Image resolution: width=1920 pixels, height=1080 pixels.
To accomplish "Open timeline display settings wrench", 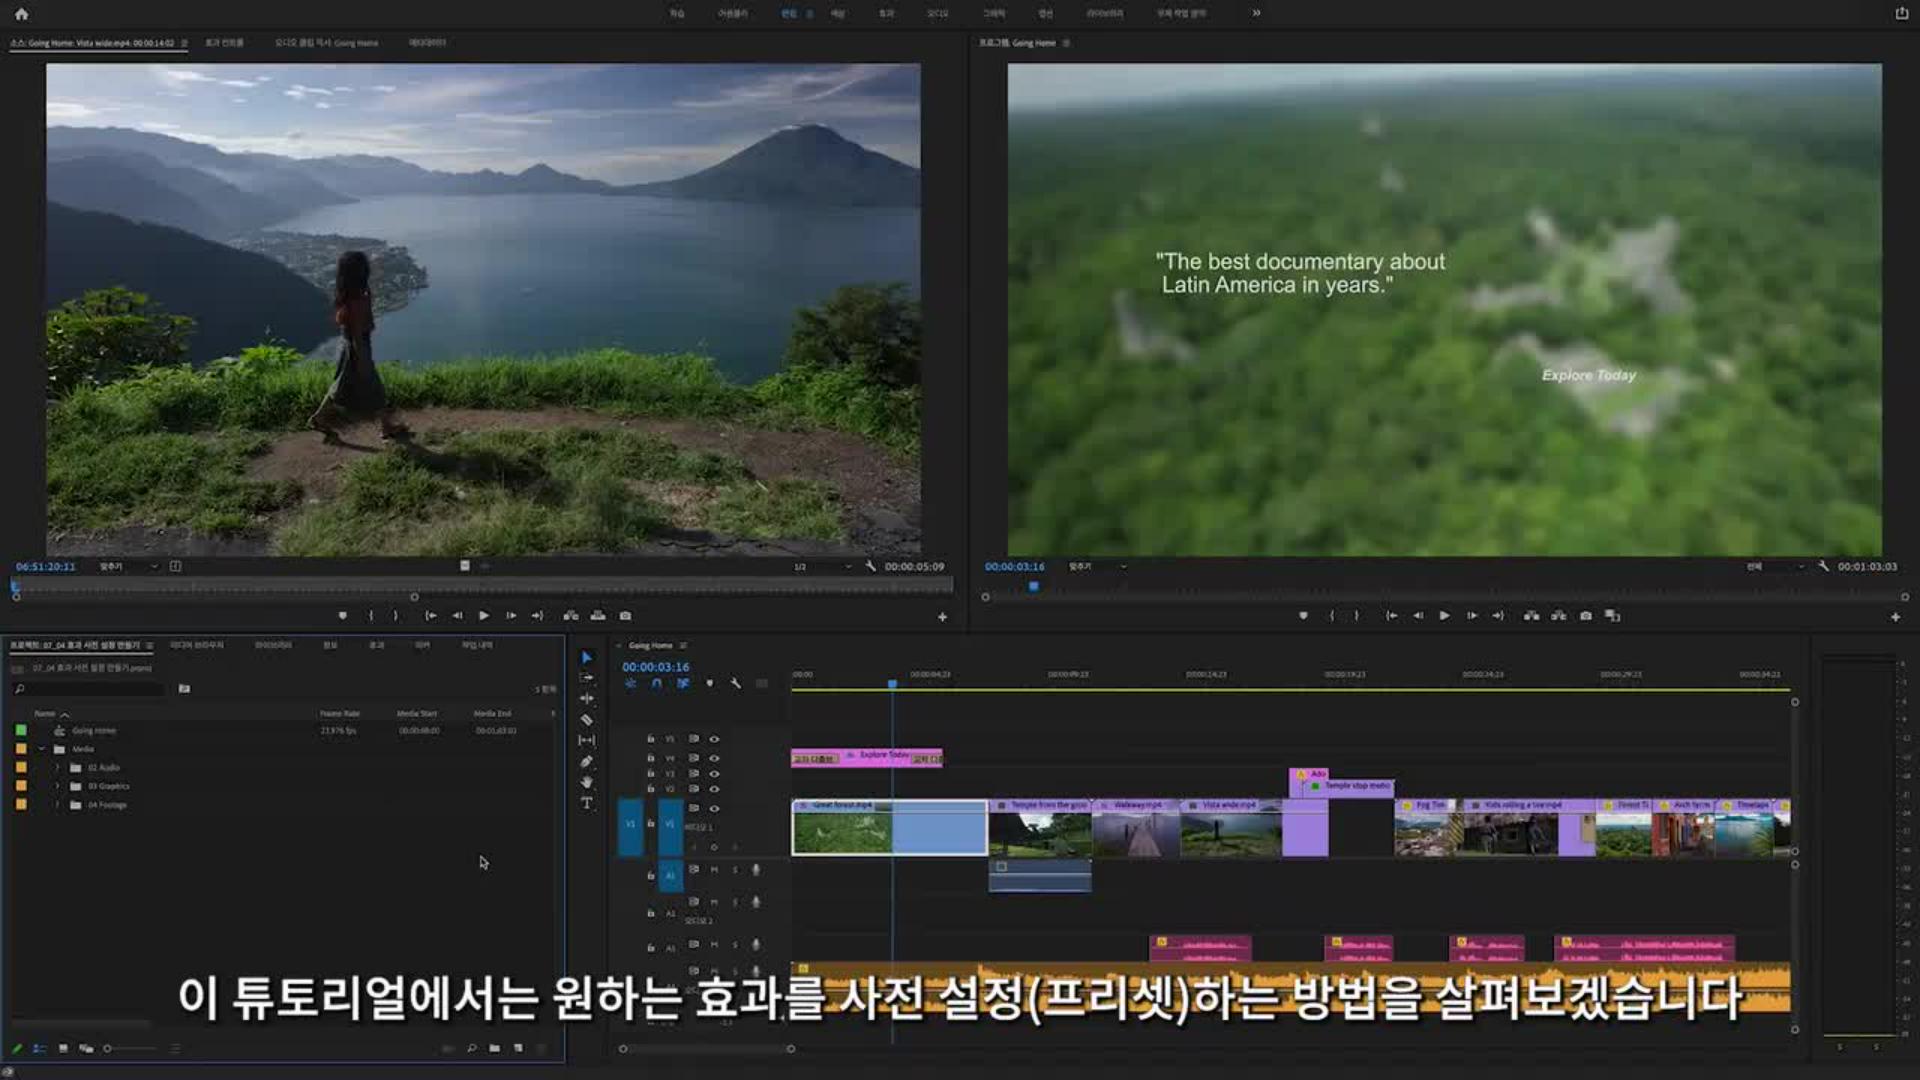I will tap(736, 684).
